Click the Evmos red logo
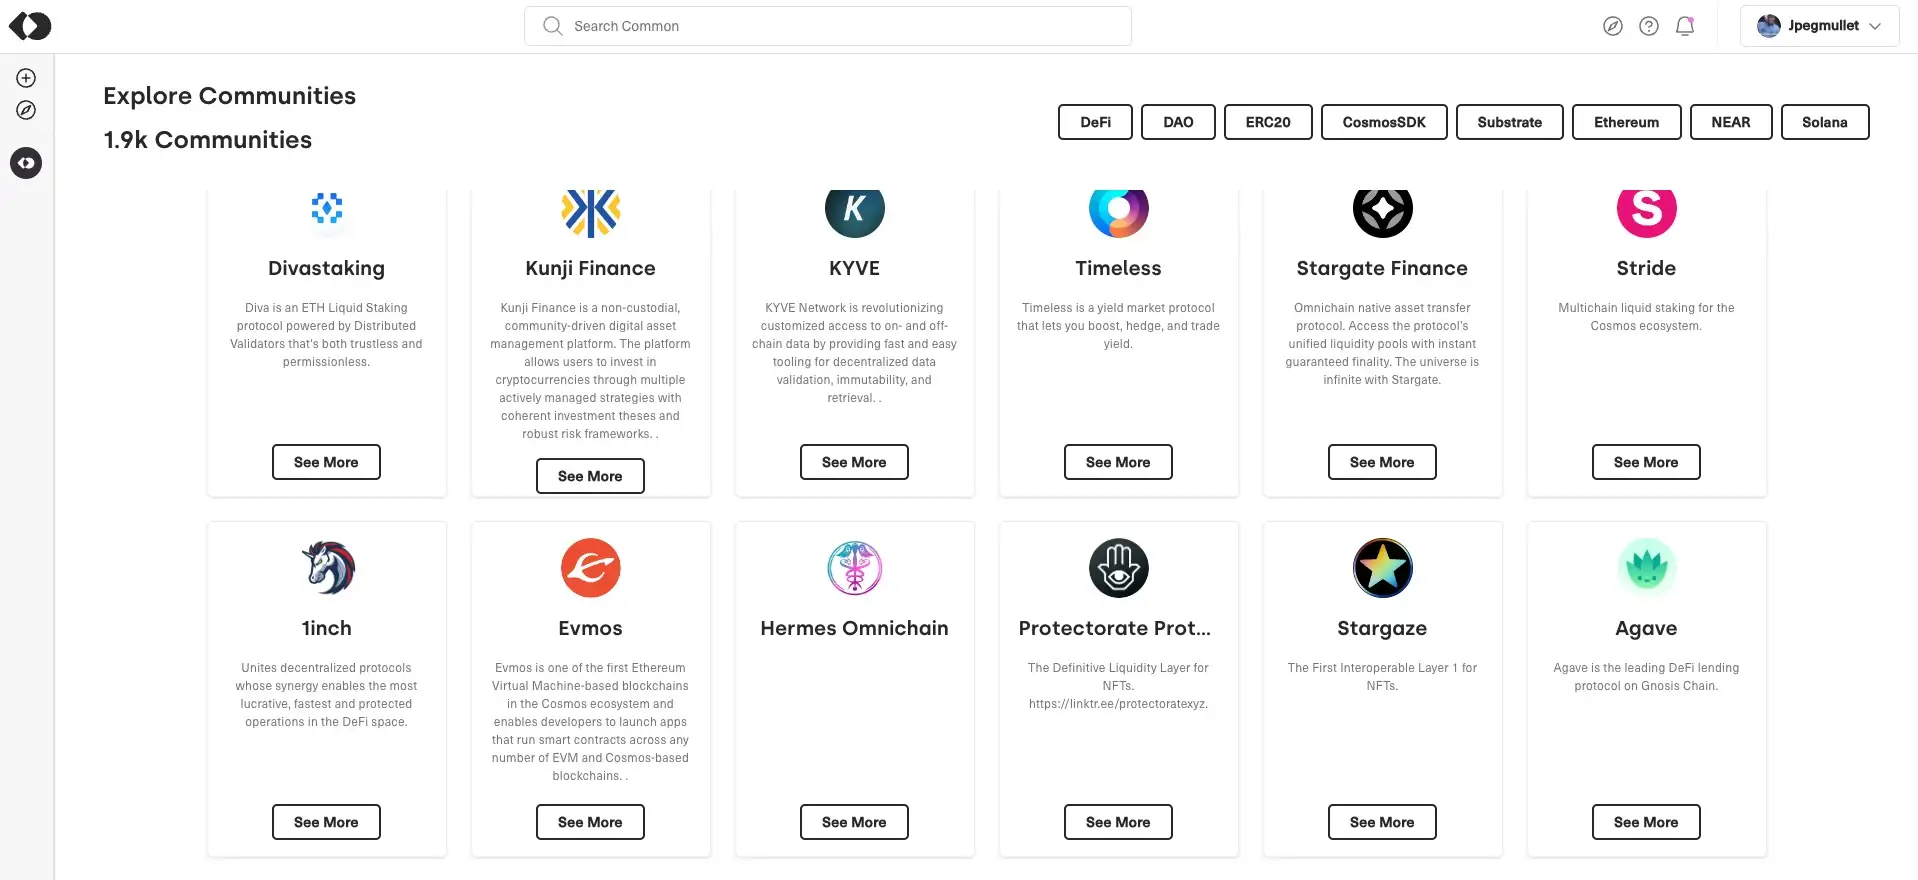 coord(590,568)
